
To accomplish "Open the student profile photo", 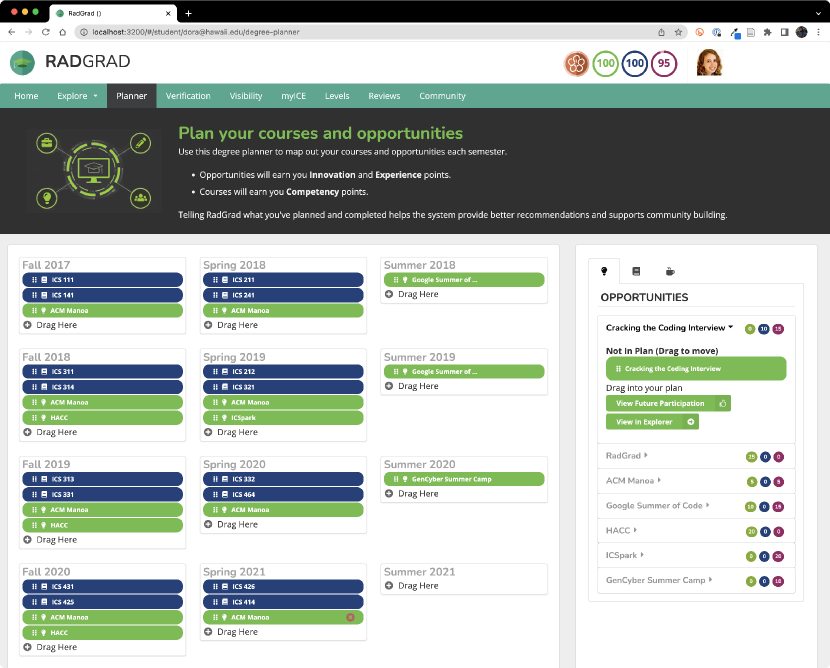I will [x=709, y=62].
